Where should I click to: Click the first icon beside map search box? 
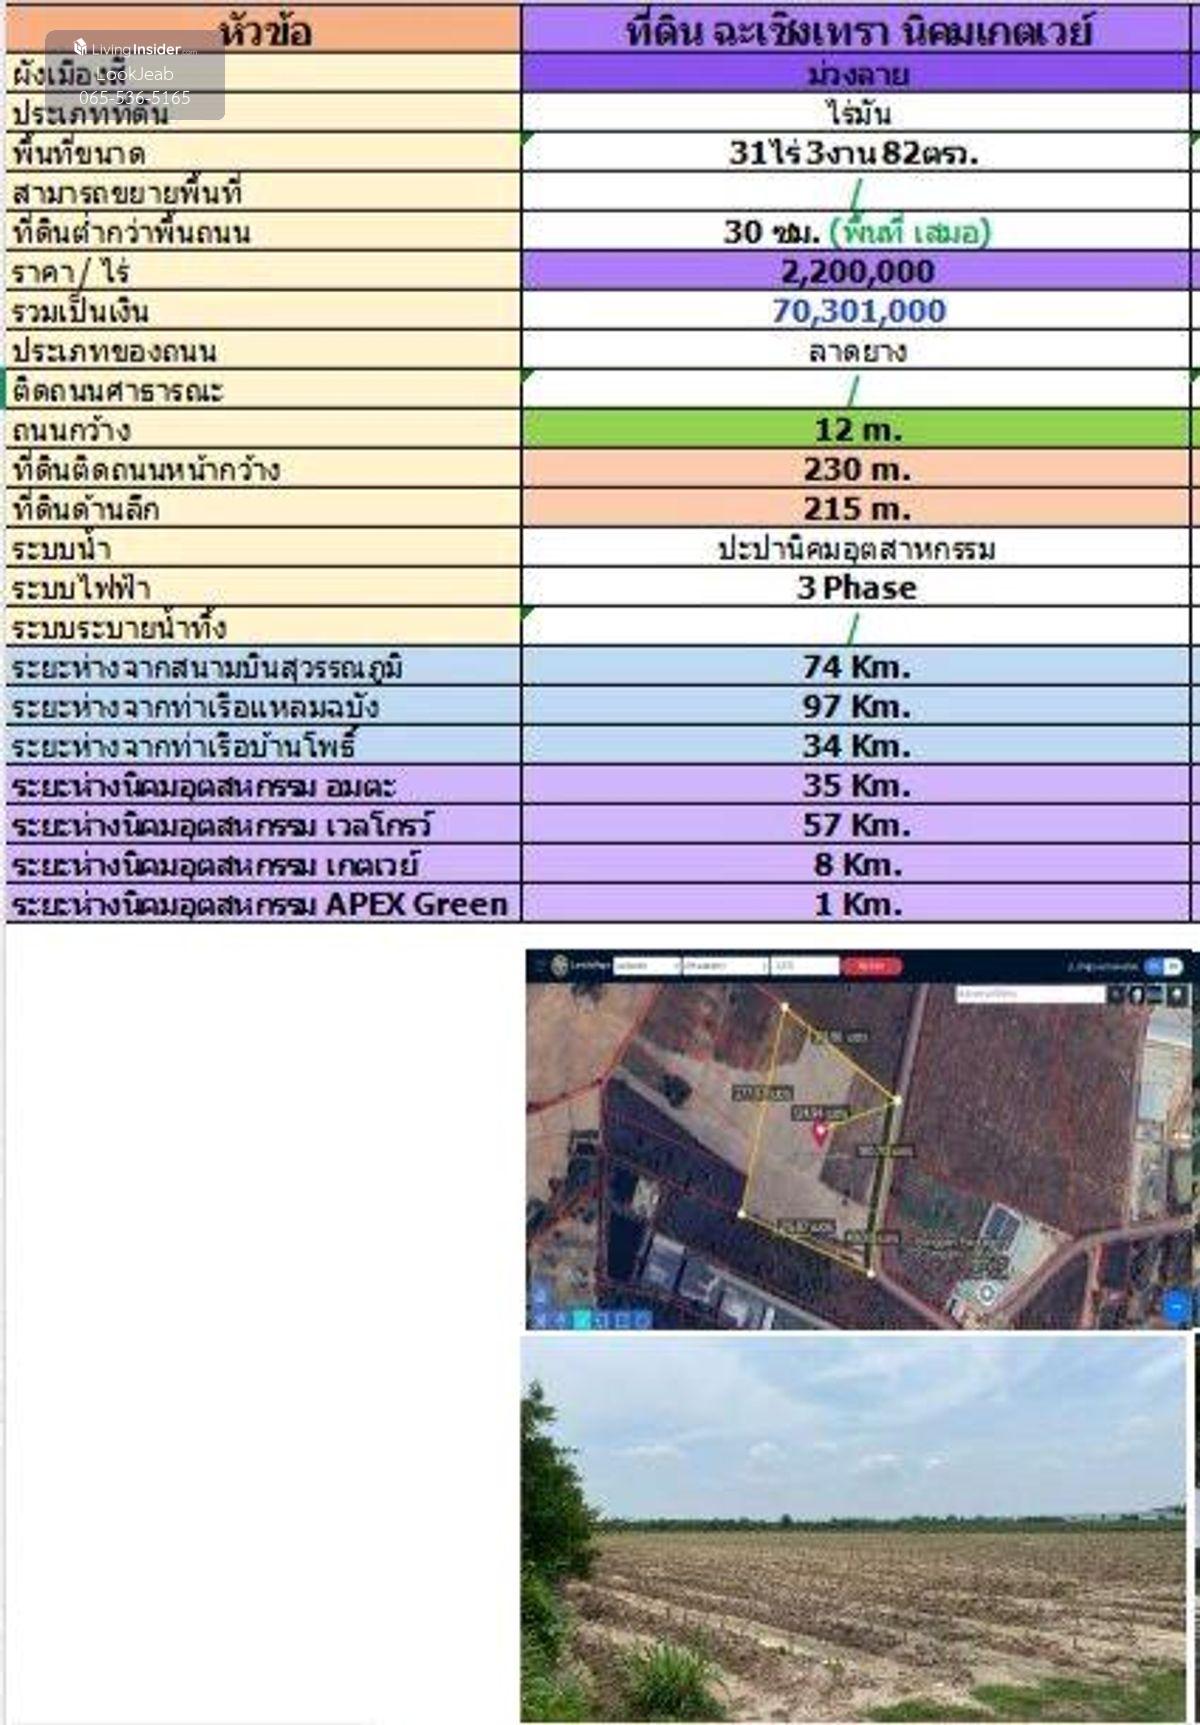coord(1118,994)
